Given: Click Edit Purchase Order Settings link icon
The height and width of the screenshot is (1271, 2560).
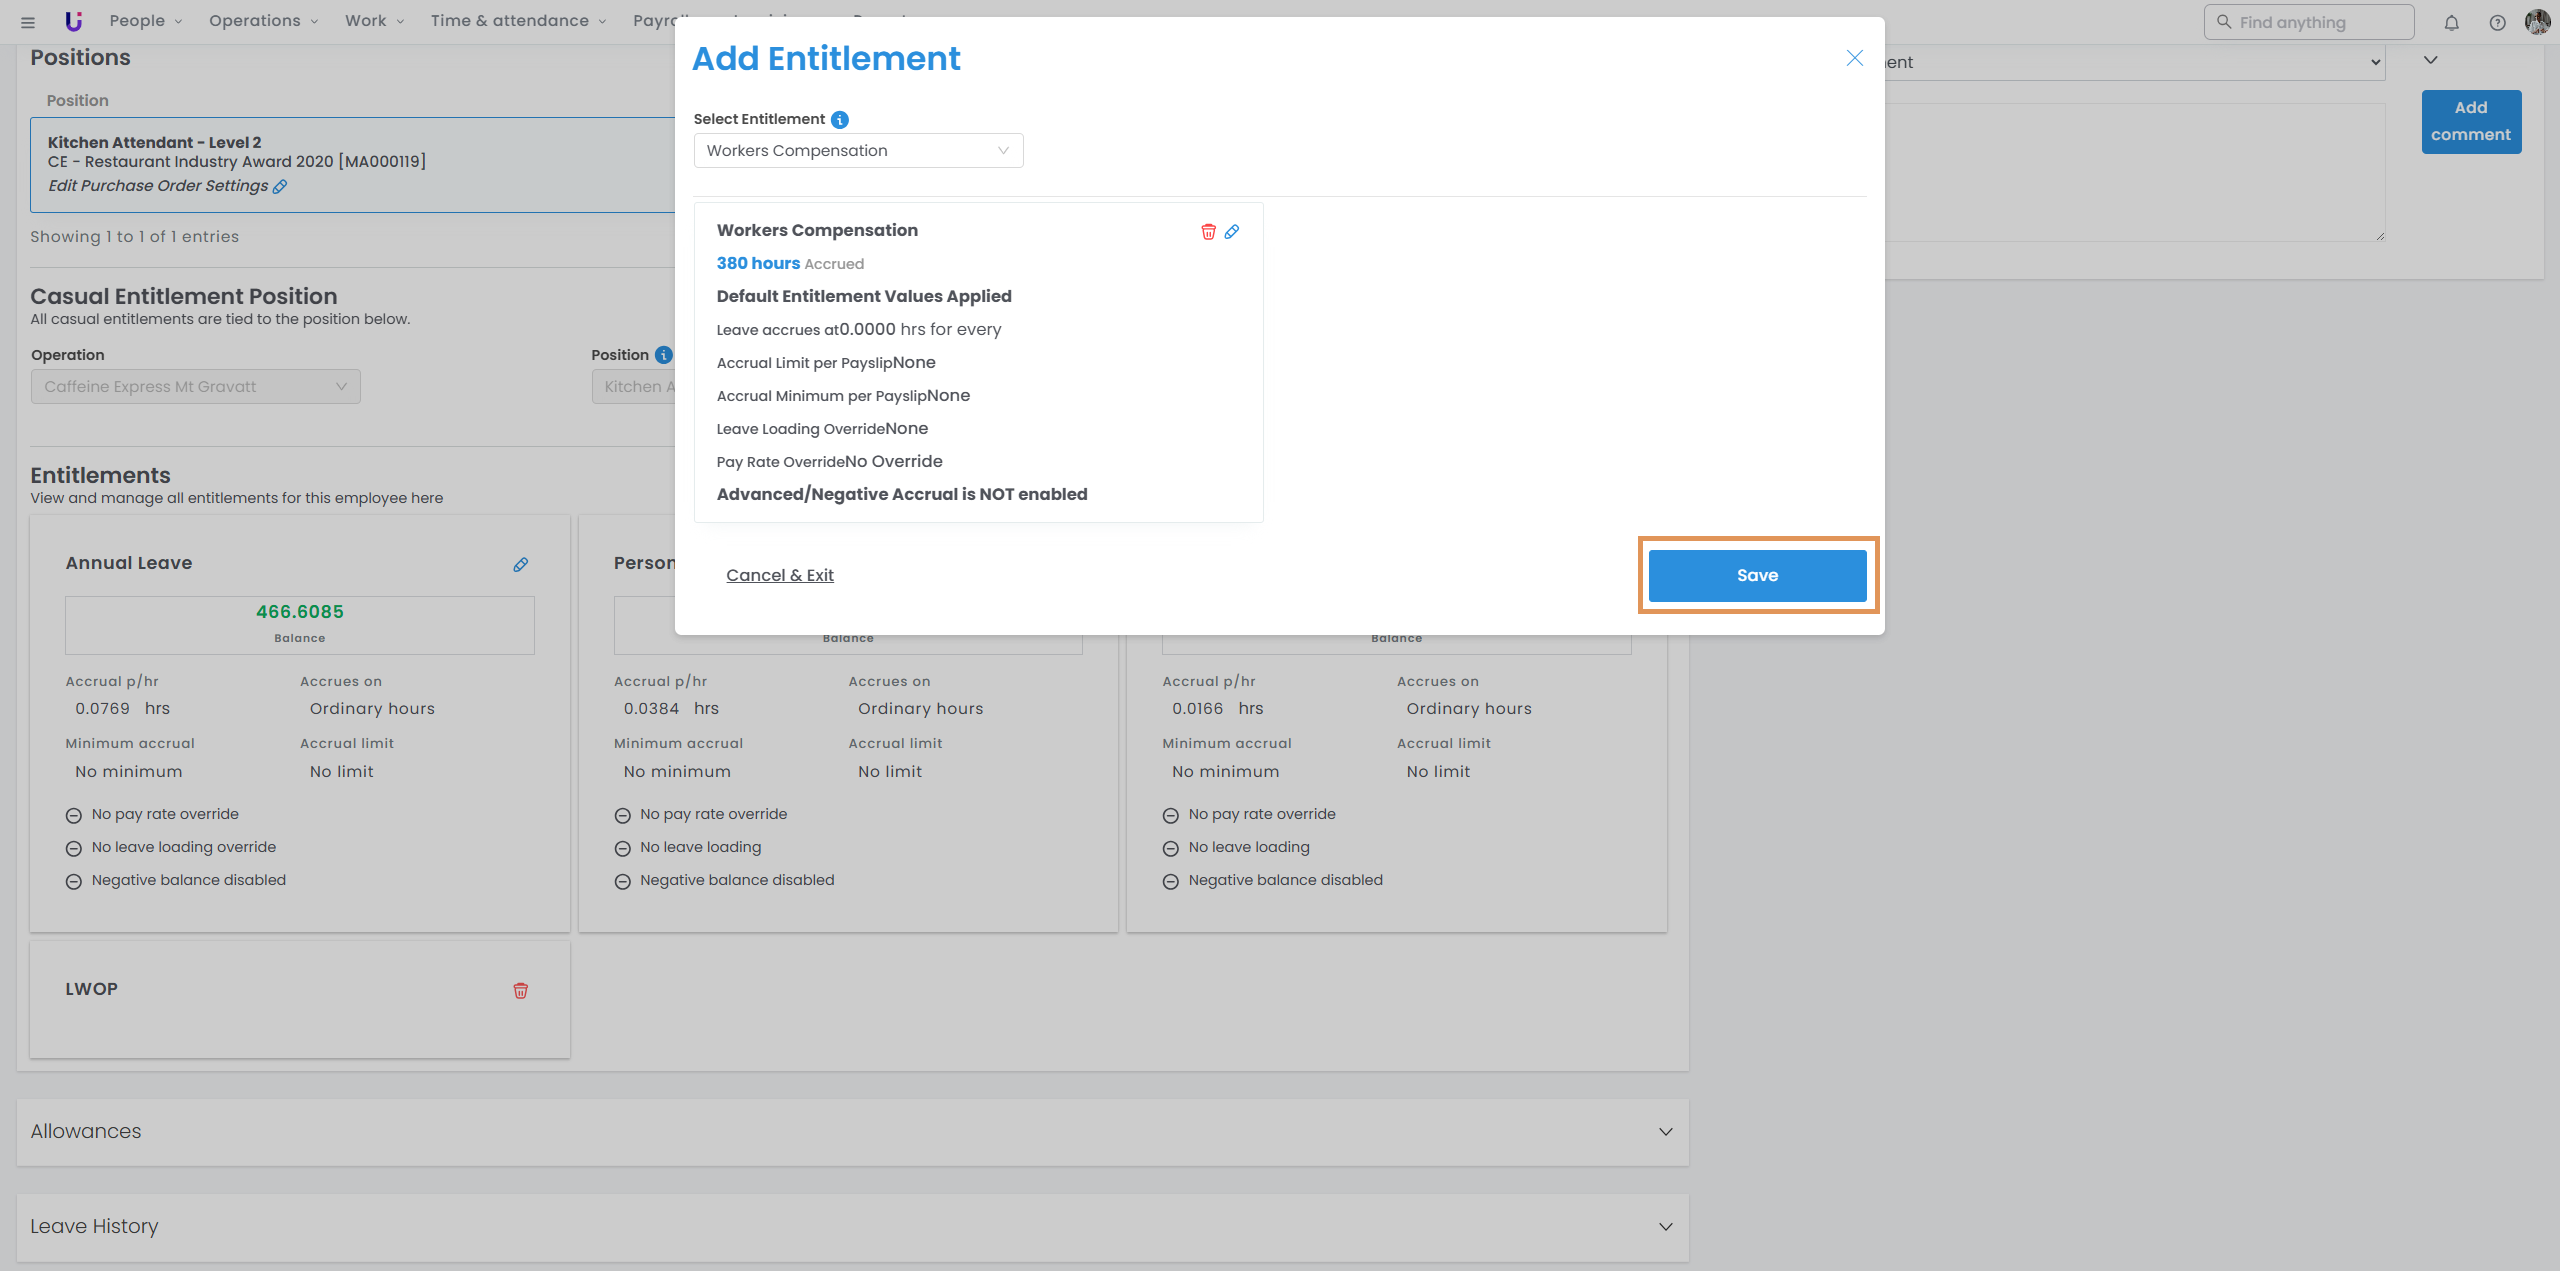Looking at the screenshot, I should coord(280,187).
